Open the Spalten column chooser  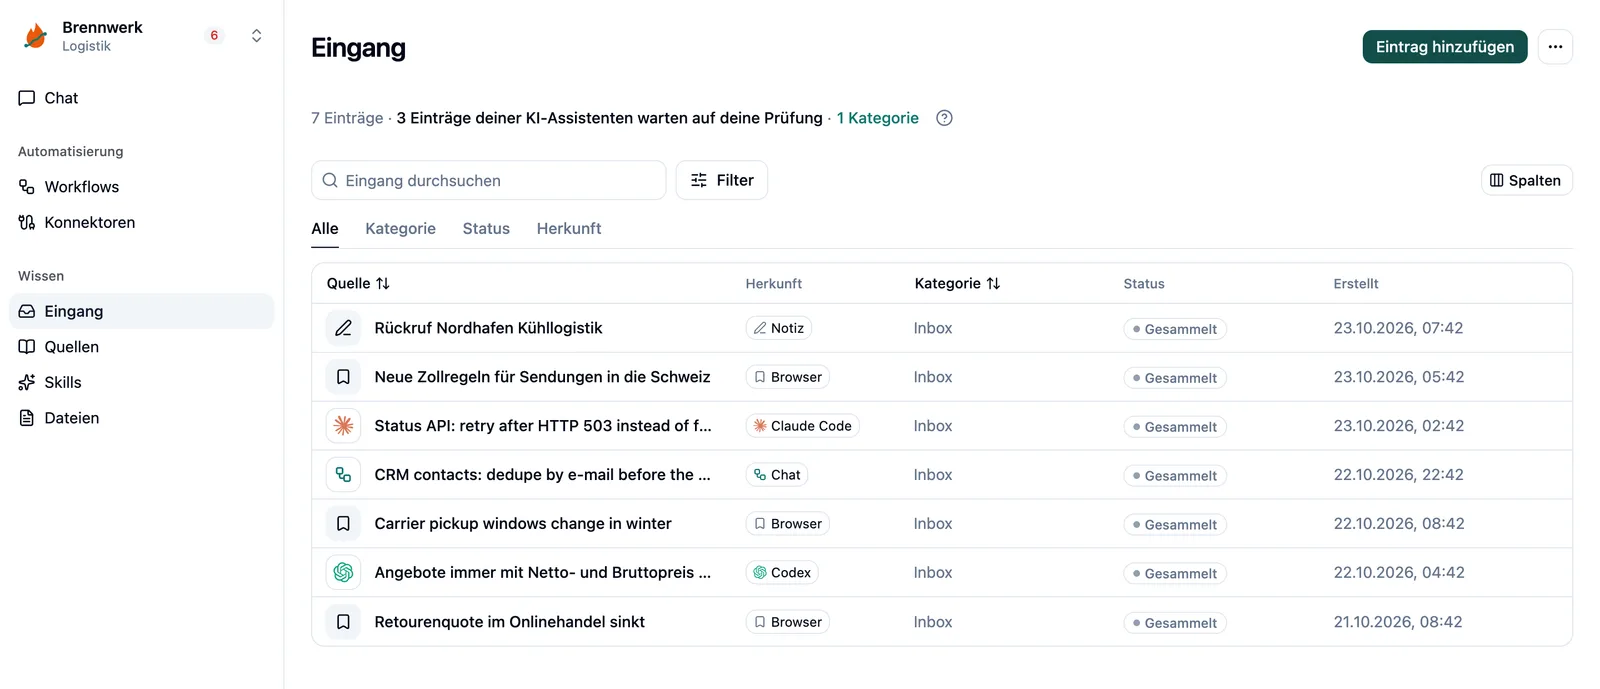point(1526,180)
